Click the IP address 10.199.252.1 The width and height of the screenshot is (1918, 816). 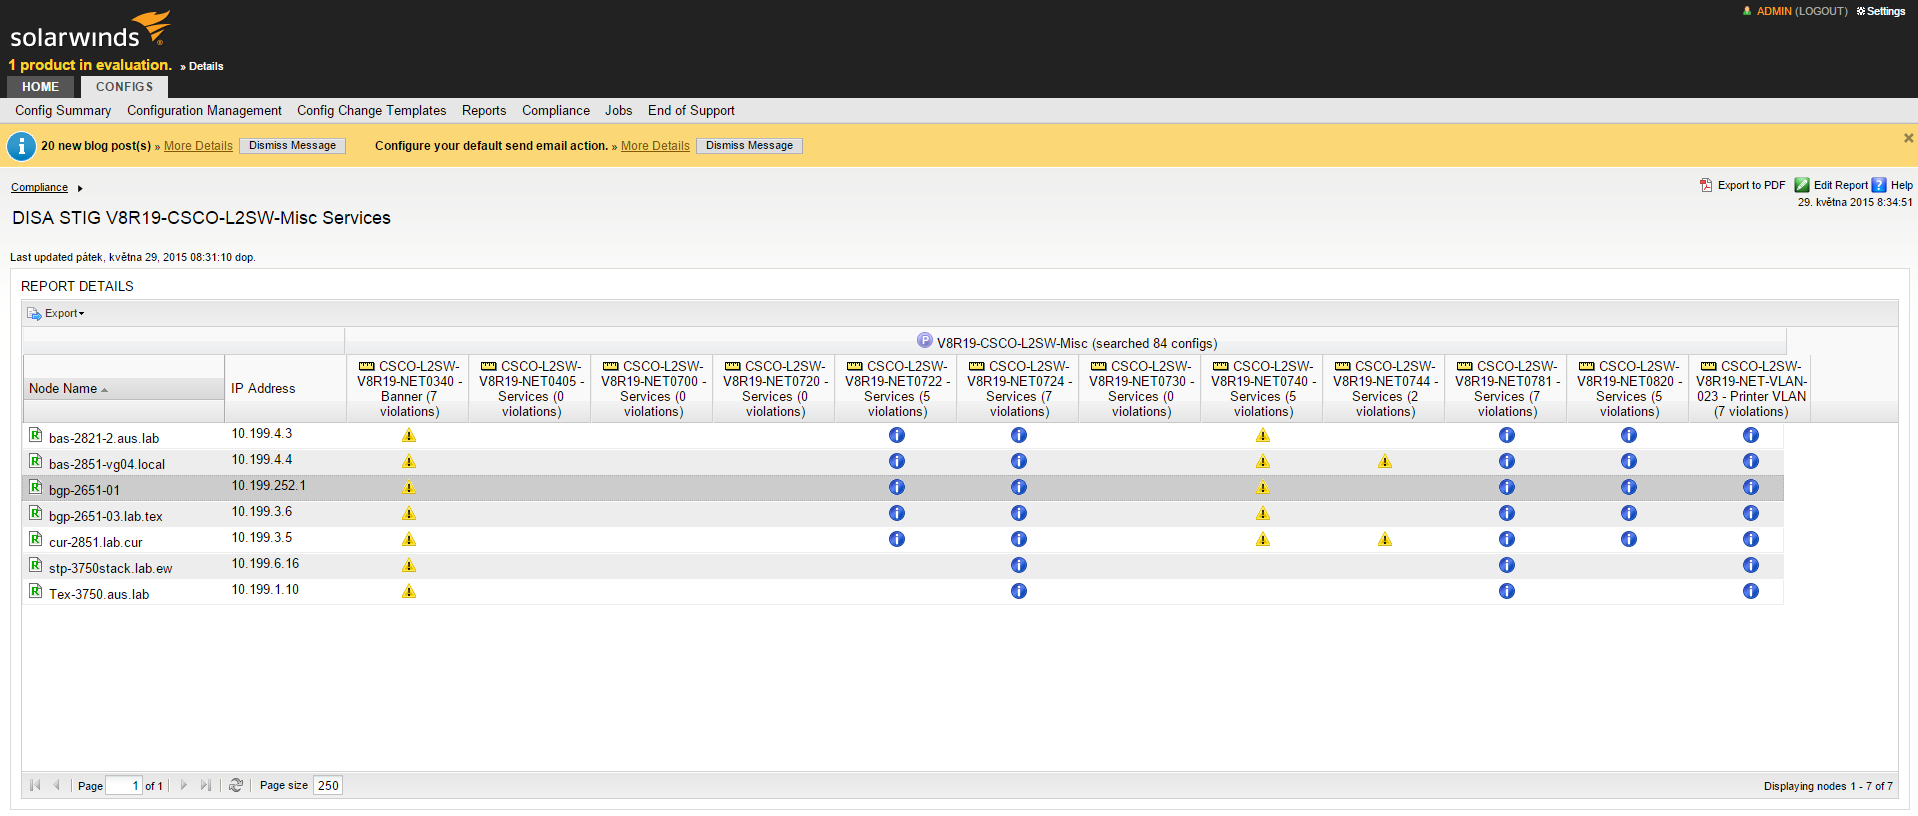click(x=269, y=486)
